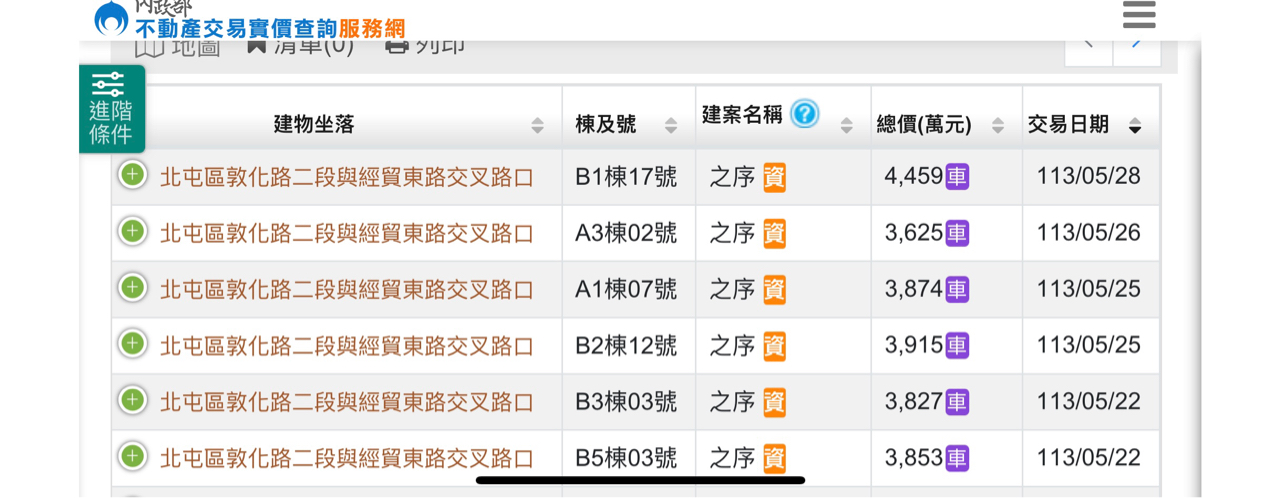Open address link for A1棟07號 row
Screen dimensions: 1280x498
[x=347, y=289]
